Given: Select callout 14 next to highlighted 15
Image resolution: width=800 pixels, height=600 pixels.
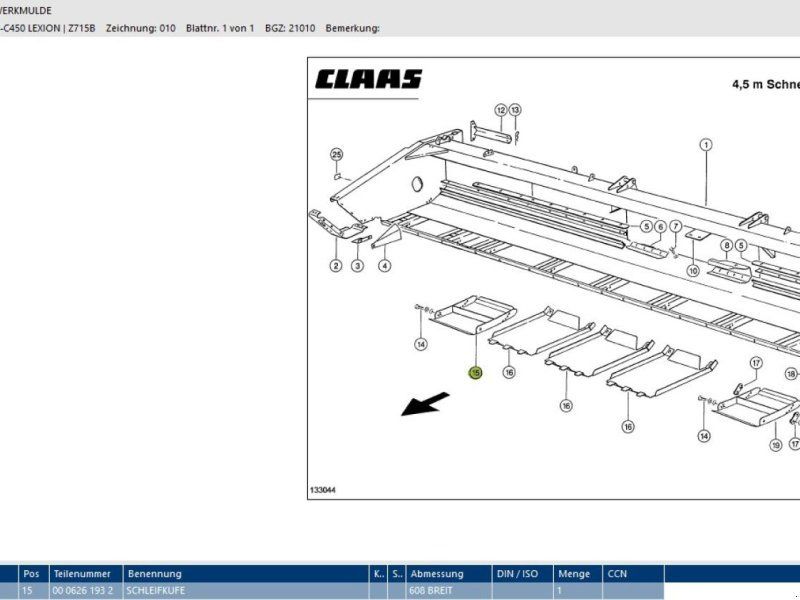Looking at the screenshot, I should pyautogui.click(x=420, y=345).
